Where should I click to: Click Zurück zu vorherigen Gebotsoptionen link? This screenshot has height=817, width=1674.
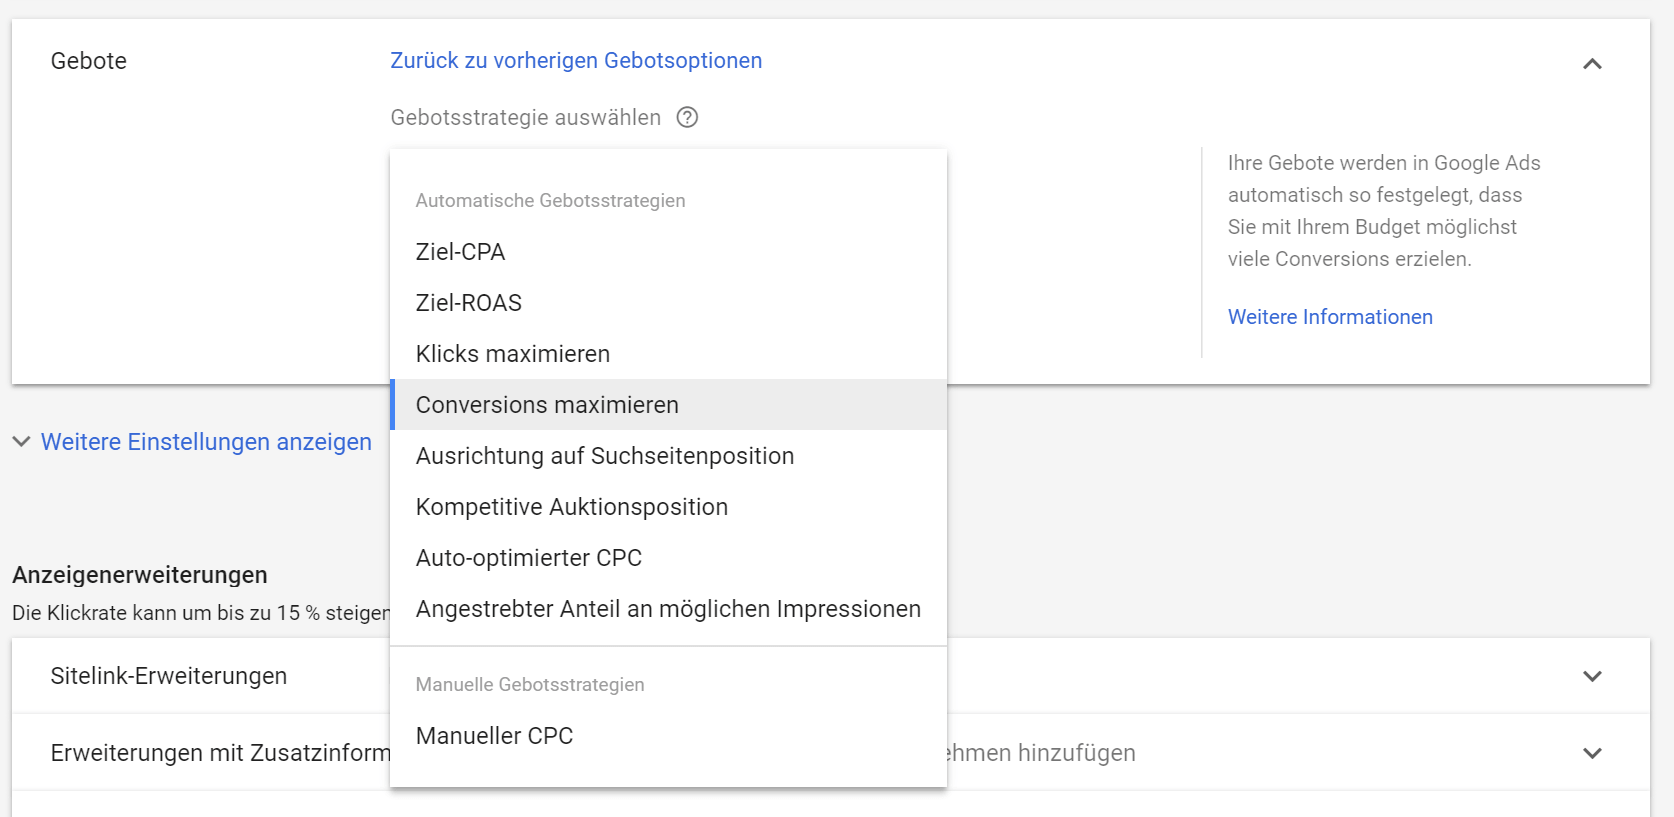(576, 61)
